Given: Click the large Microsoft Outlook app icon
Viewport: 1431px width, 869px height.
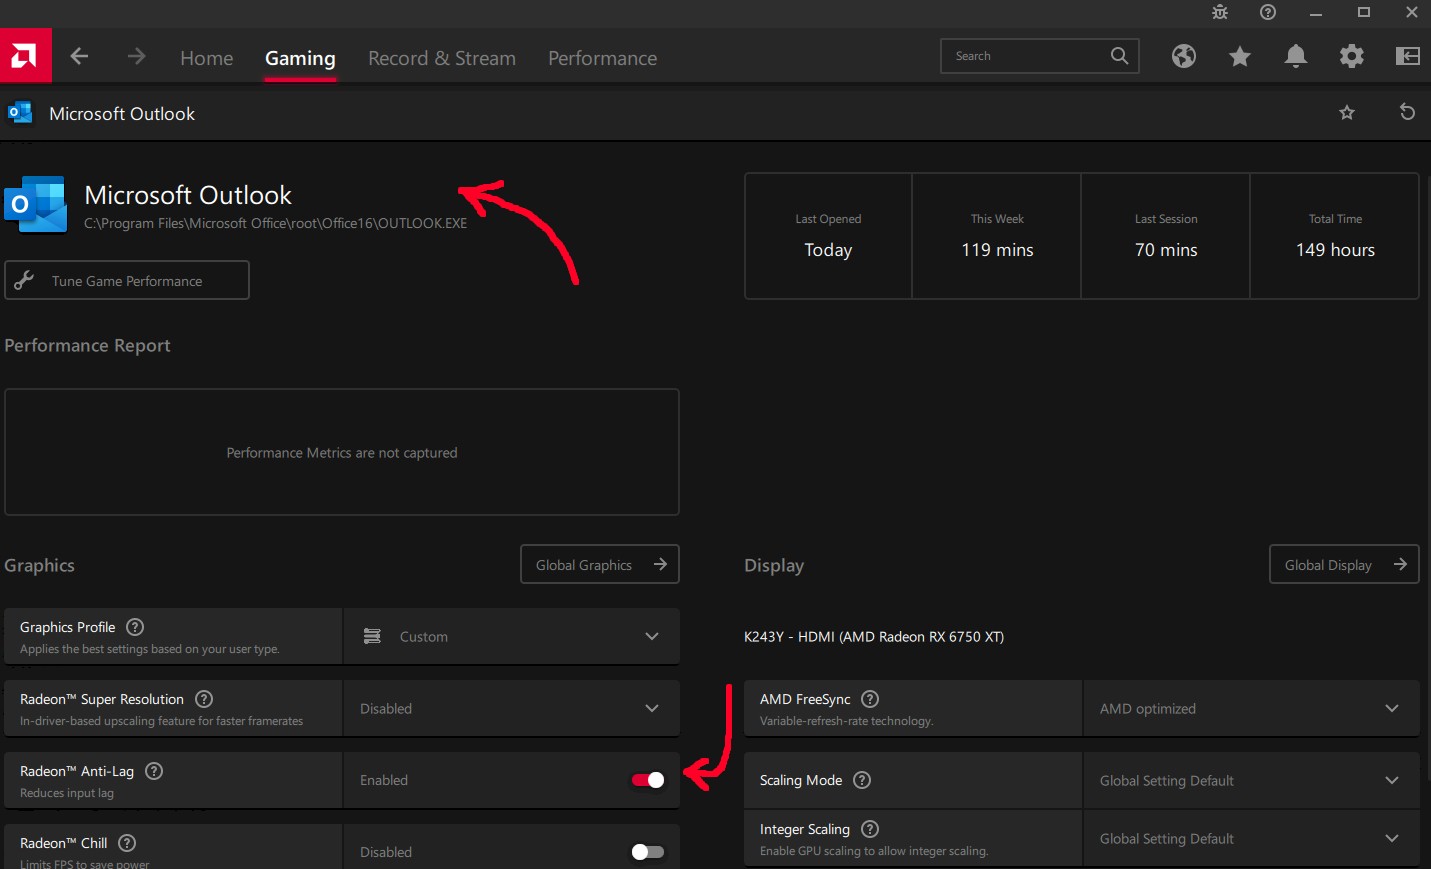Looking at the screenshot, I should pos(36,204).
